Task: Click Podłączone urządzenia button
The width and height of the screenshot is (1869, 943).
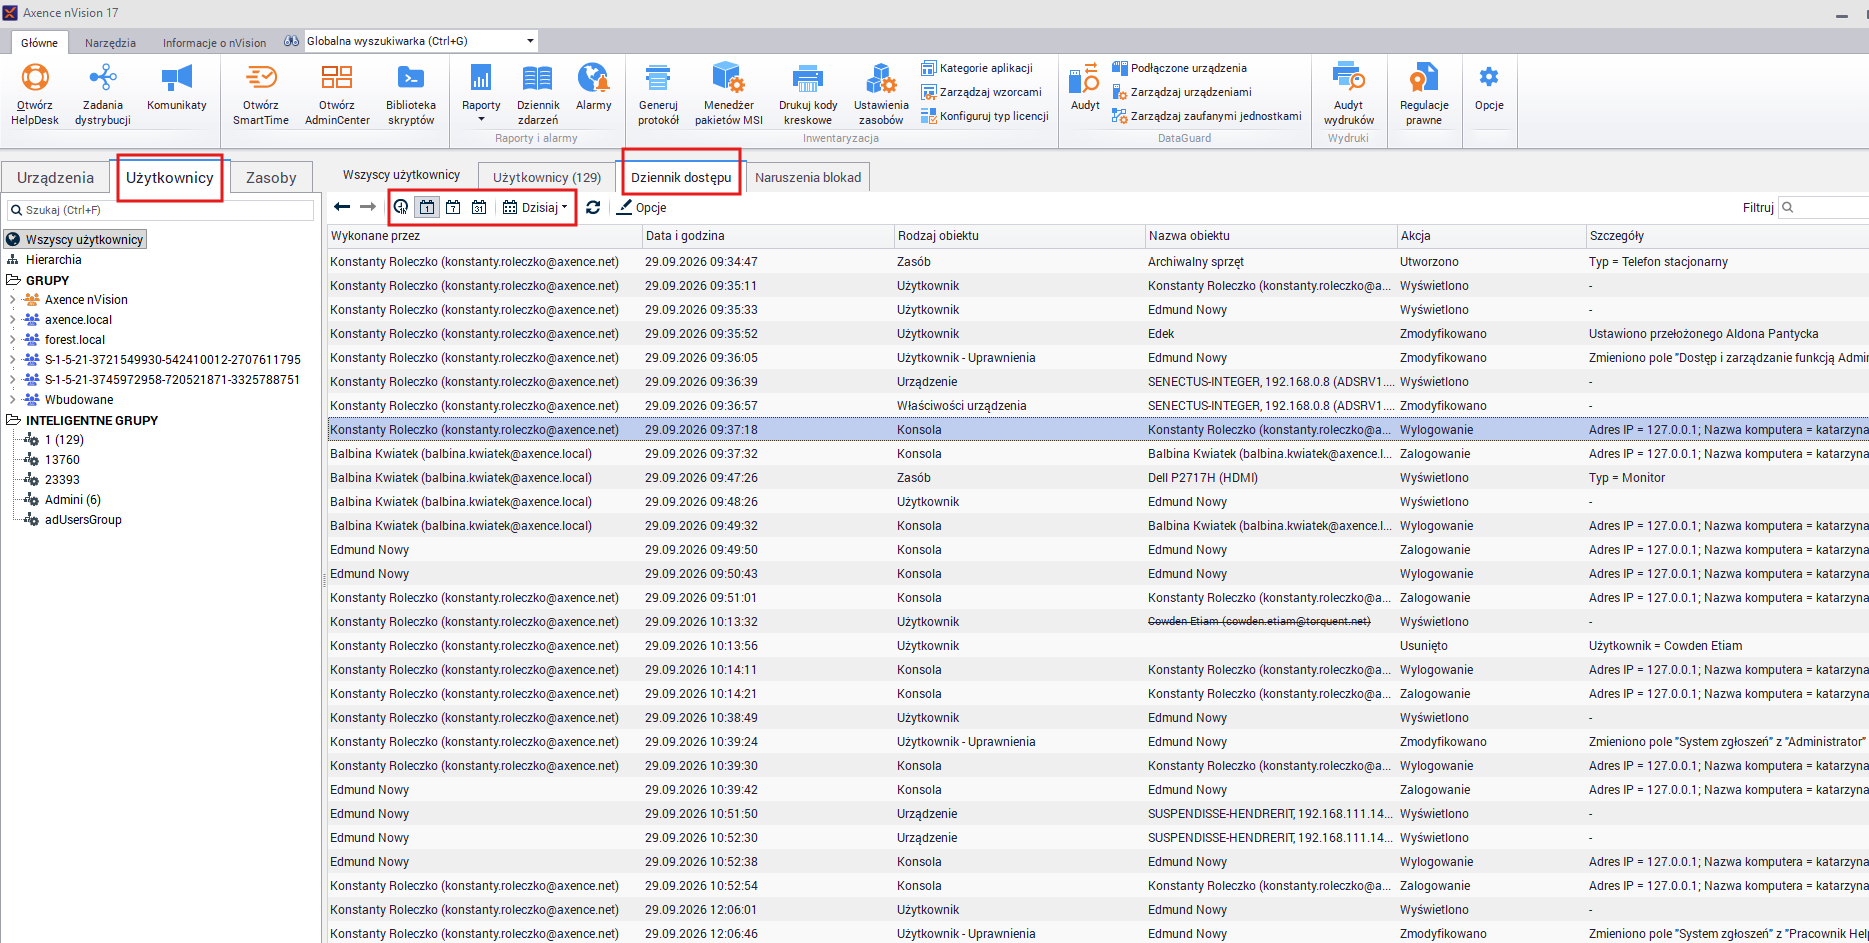Action: click(1180, 68)
